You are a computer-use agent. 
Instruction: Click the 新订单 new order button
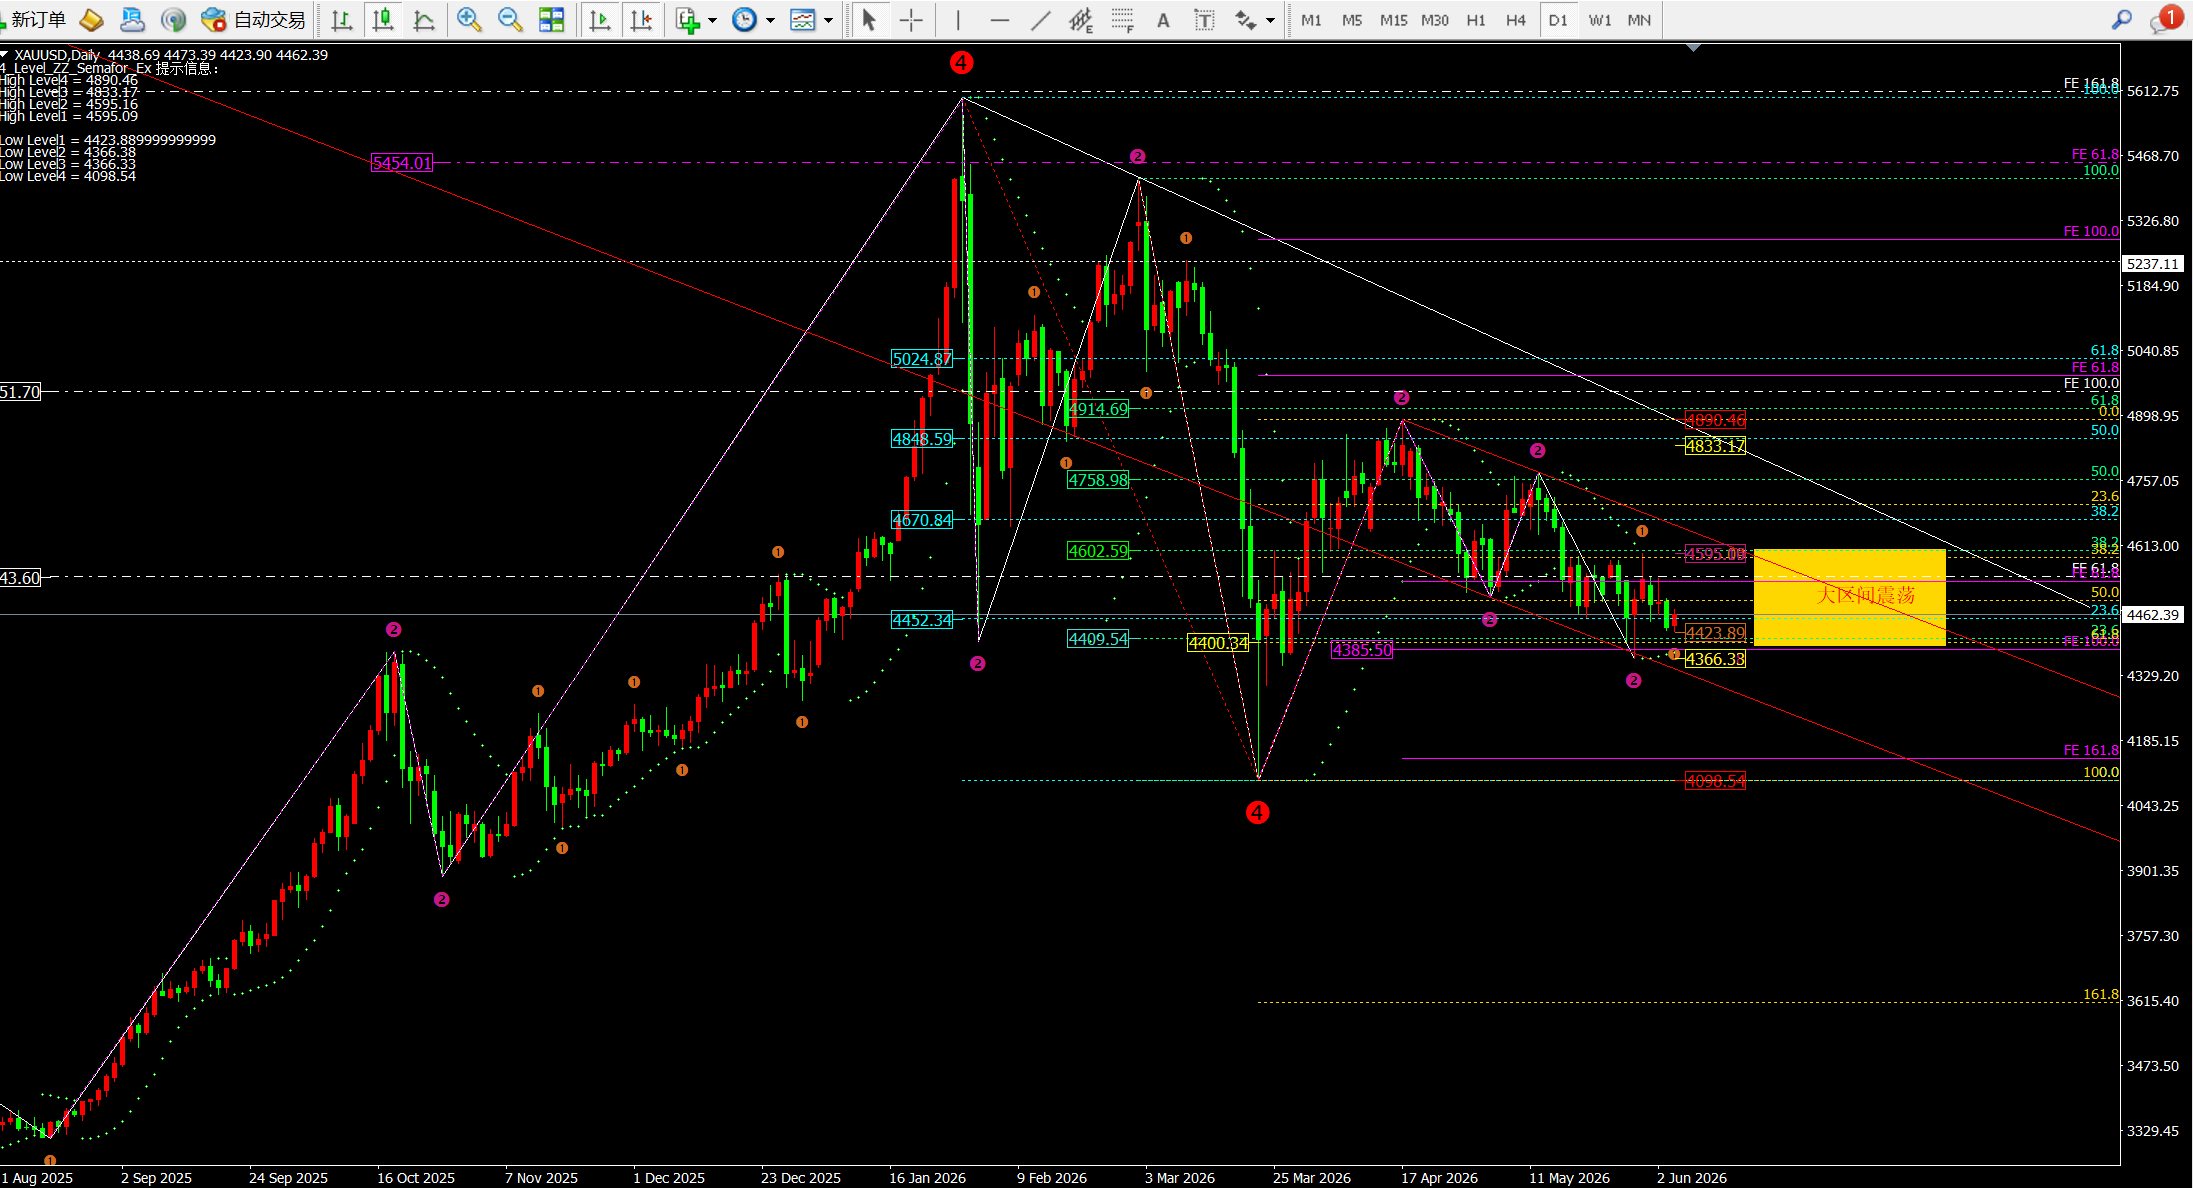(x=34, y=19)
